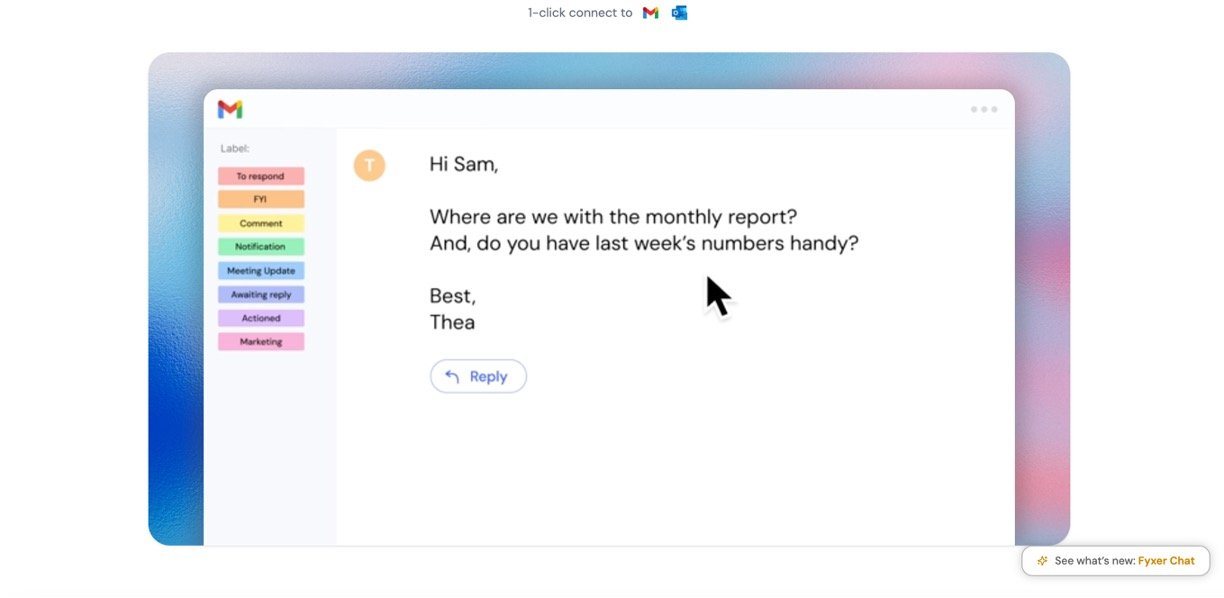Viewport: 1224px width, 598px height.
Task: Click the 'Hi Sam,' greeting line
Action: (463, 164)
